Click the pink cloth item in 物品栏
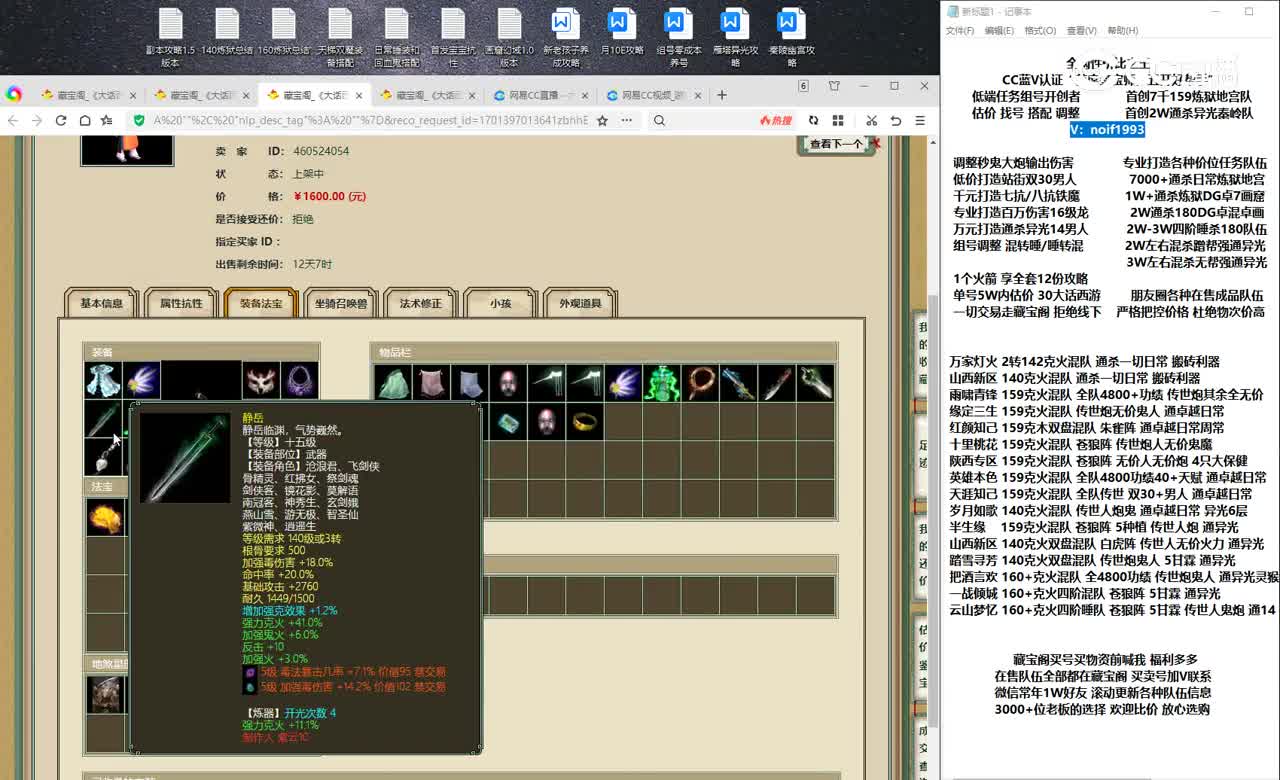The height and width of the screenshot is (780, 1280). [x=431, y=383]
